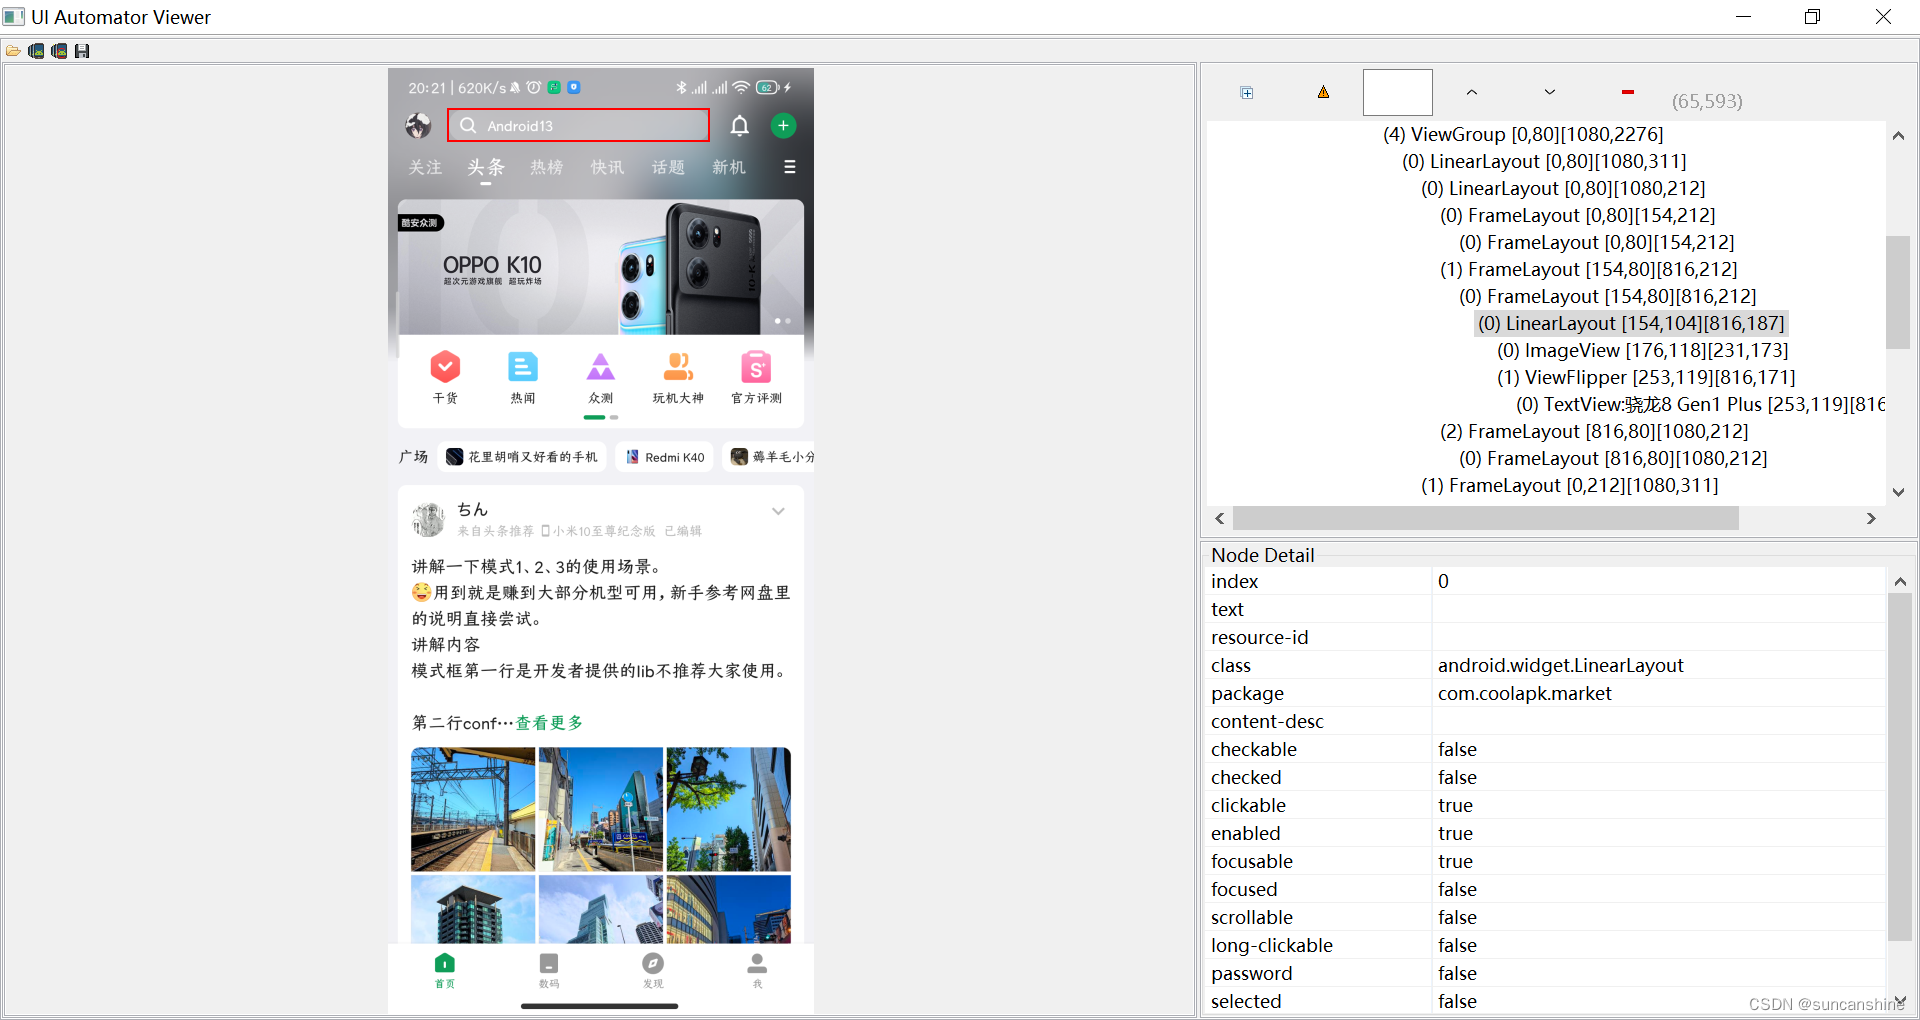Click the search input field above the chevrons

[x=1396, y=91]
